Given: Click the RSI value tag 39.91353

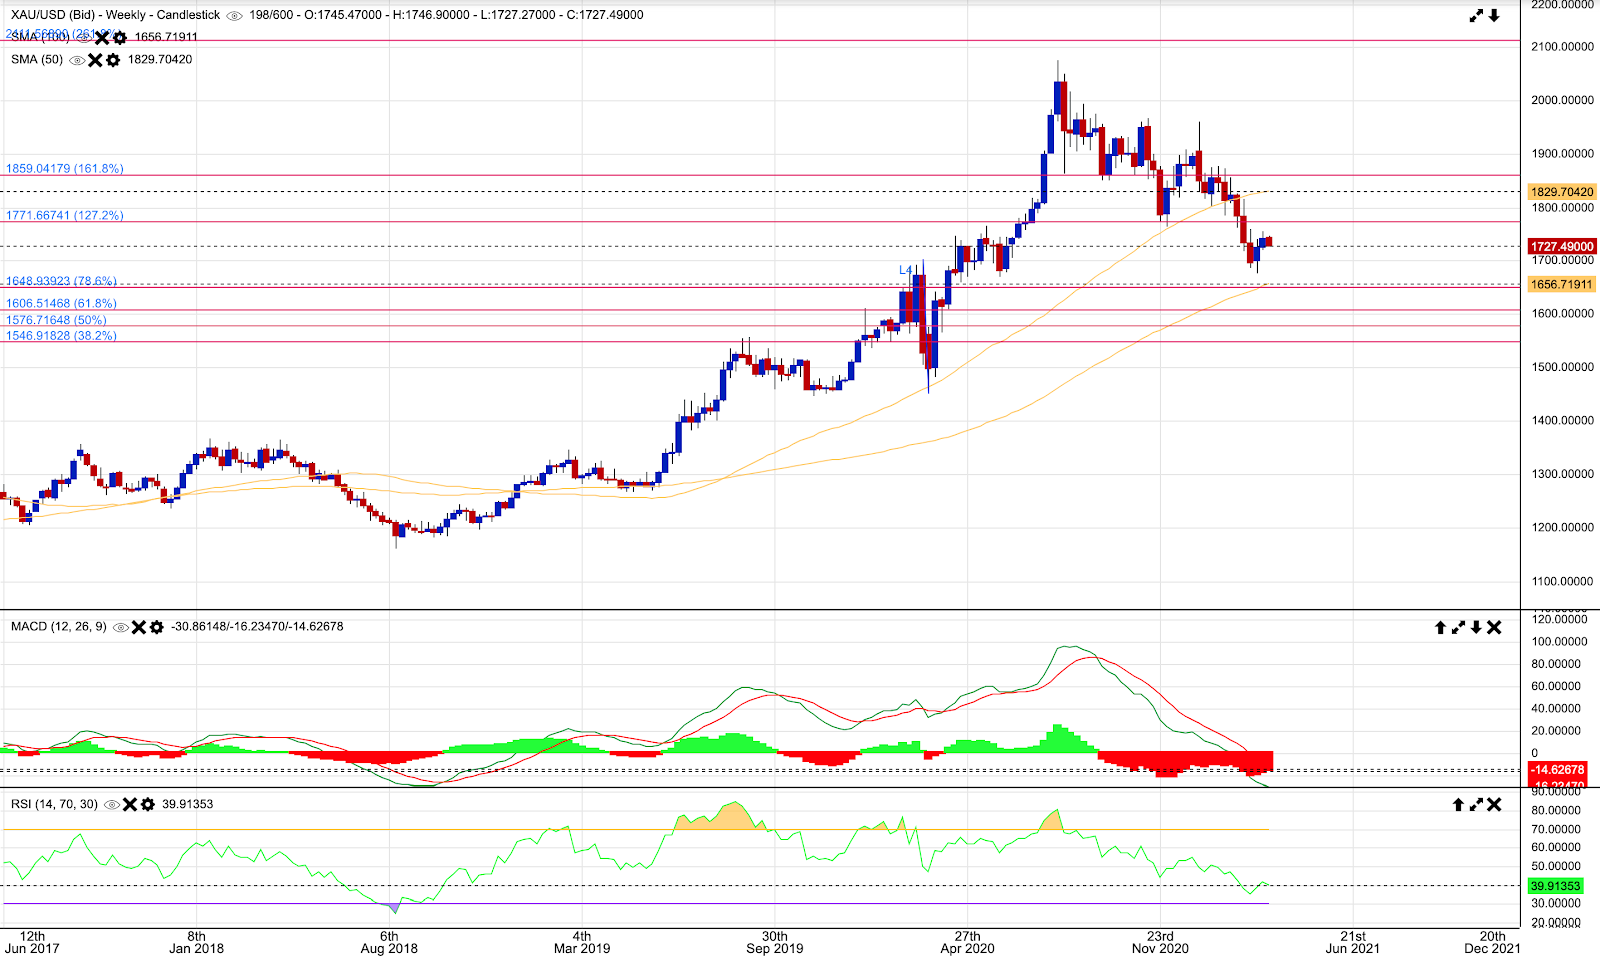Looking at the screenshot, I should click(1555, 886).
